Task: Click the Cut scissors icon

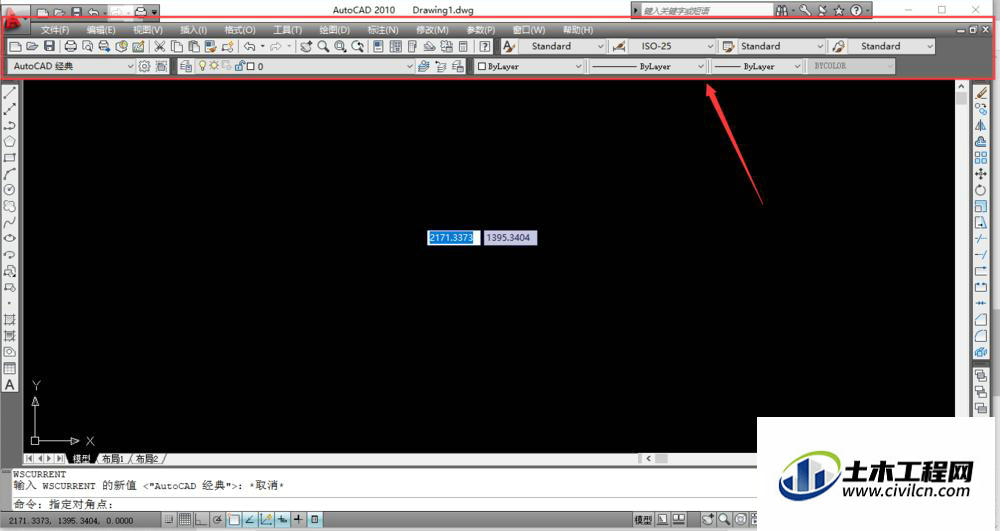Action: 159,47
